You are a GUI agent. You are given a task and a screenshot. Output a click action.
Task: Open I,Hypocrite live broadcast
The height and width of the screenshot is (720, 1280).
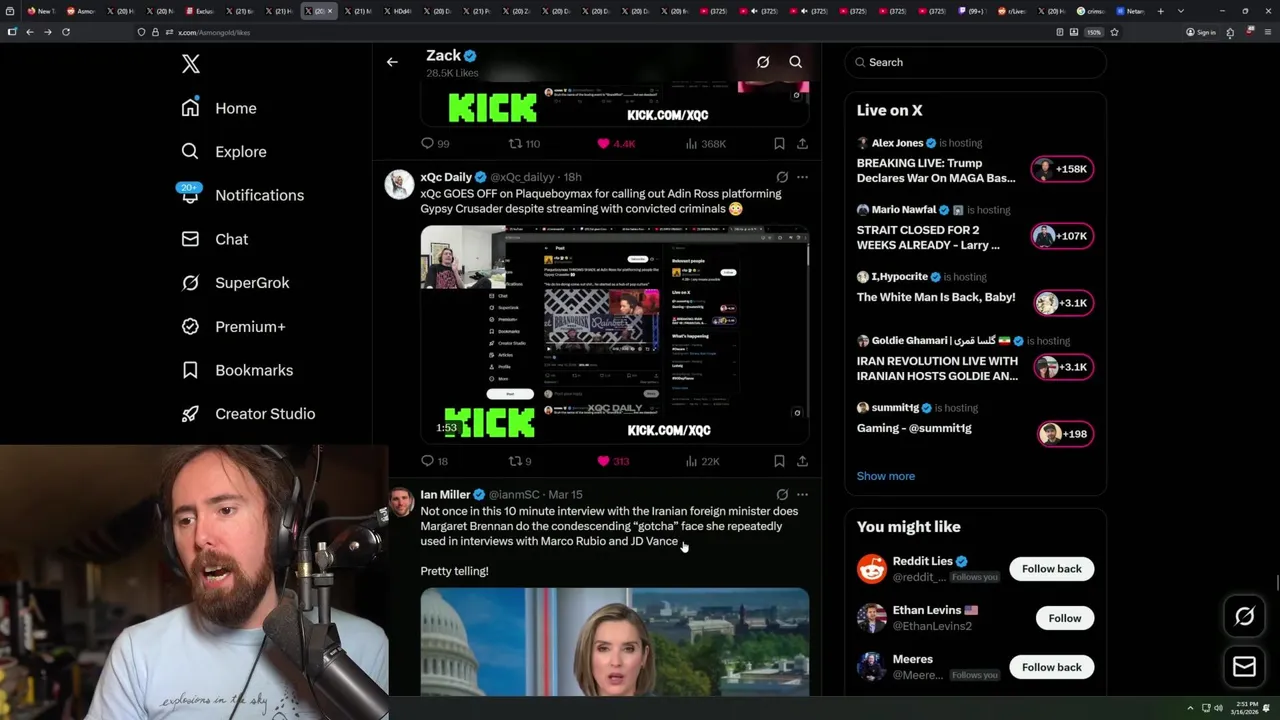point(936,297)
